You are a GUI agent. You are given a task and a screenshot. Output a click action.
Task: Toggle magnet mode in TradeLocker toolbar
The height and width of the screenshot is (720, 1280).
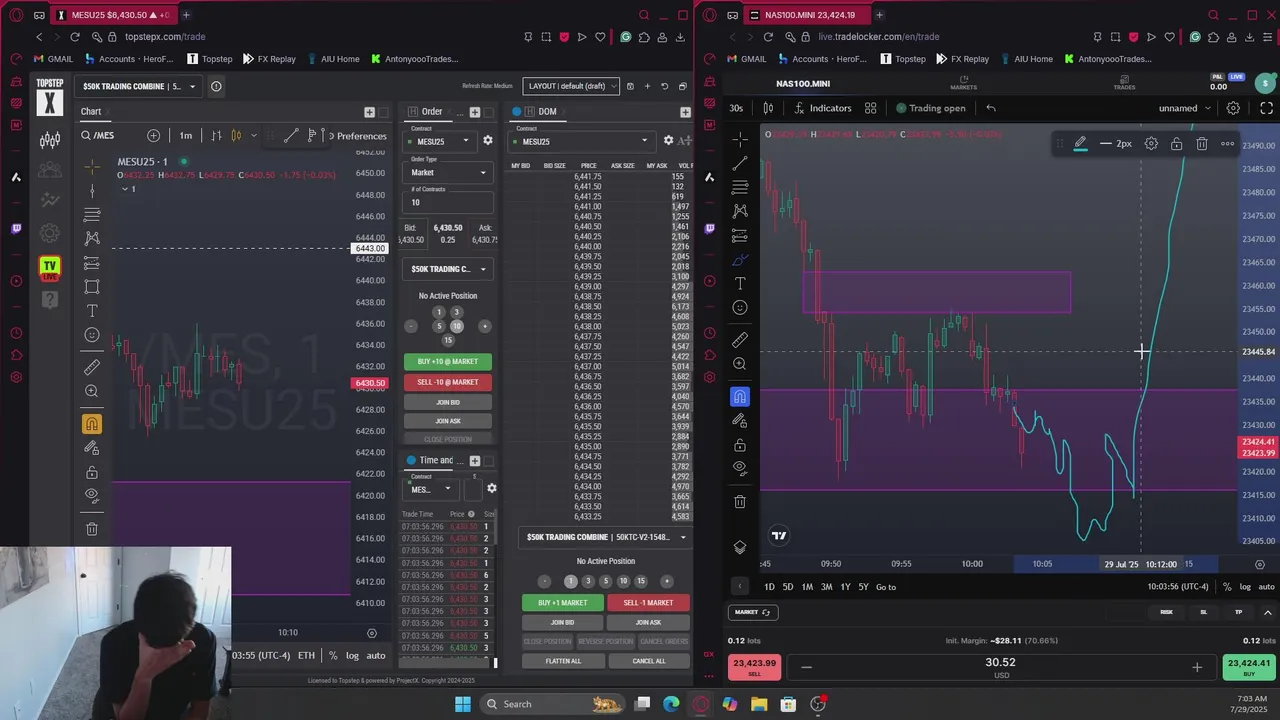pyautogui.click(x=740, y=397)
